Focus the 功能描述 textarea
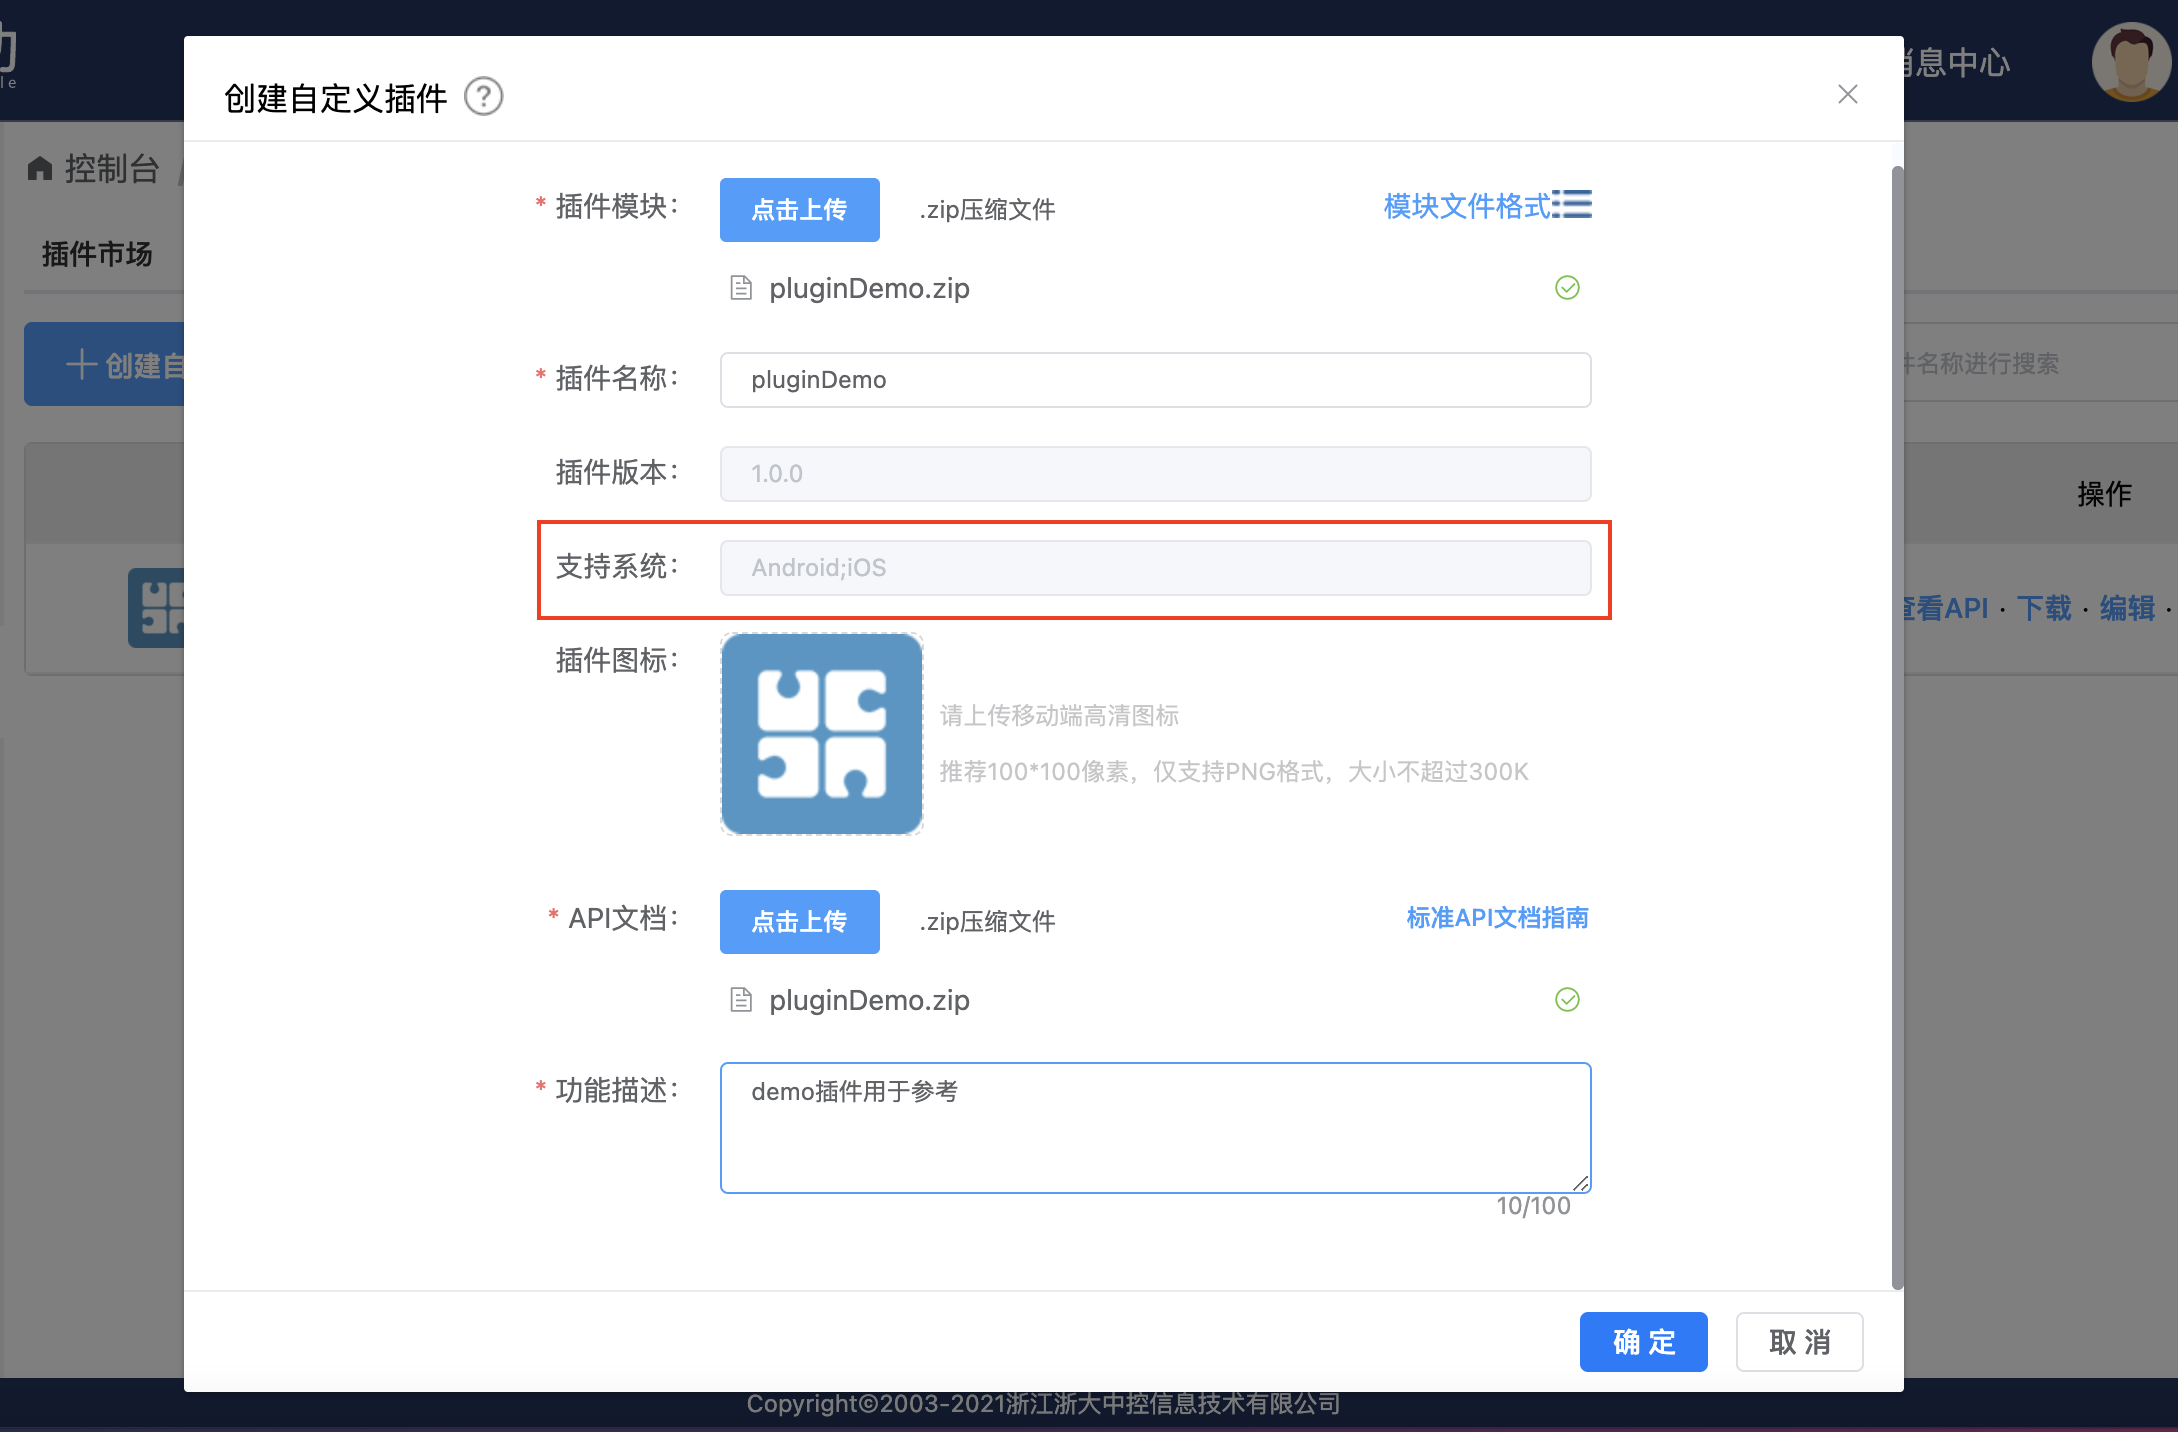Image resolution: width=2178 pixels, height=1432 pixels. pos(1155,1128)
